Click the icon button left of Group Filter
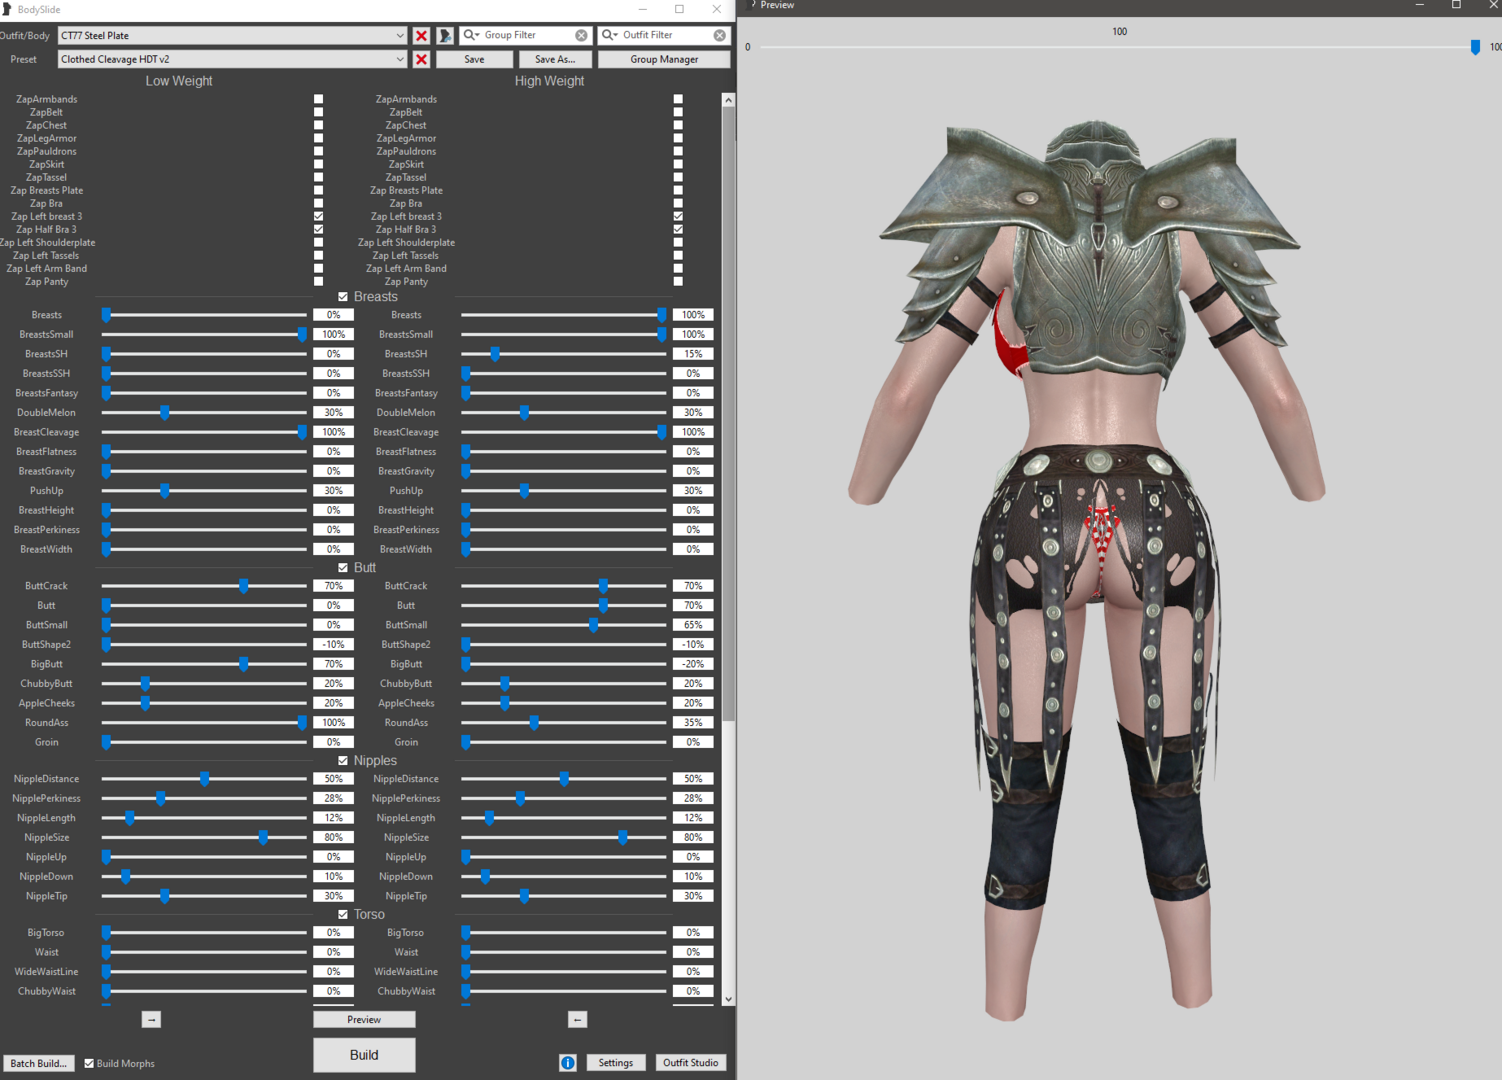 [445, 35]
